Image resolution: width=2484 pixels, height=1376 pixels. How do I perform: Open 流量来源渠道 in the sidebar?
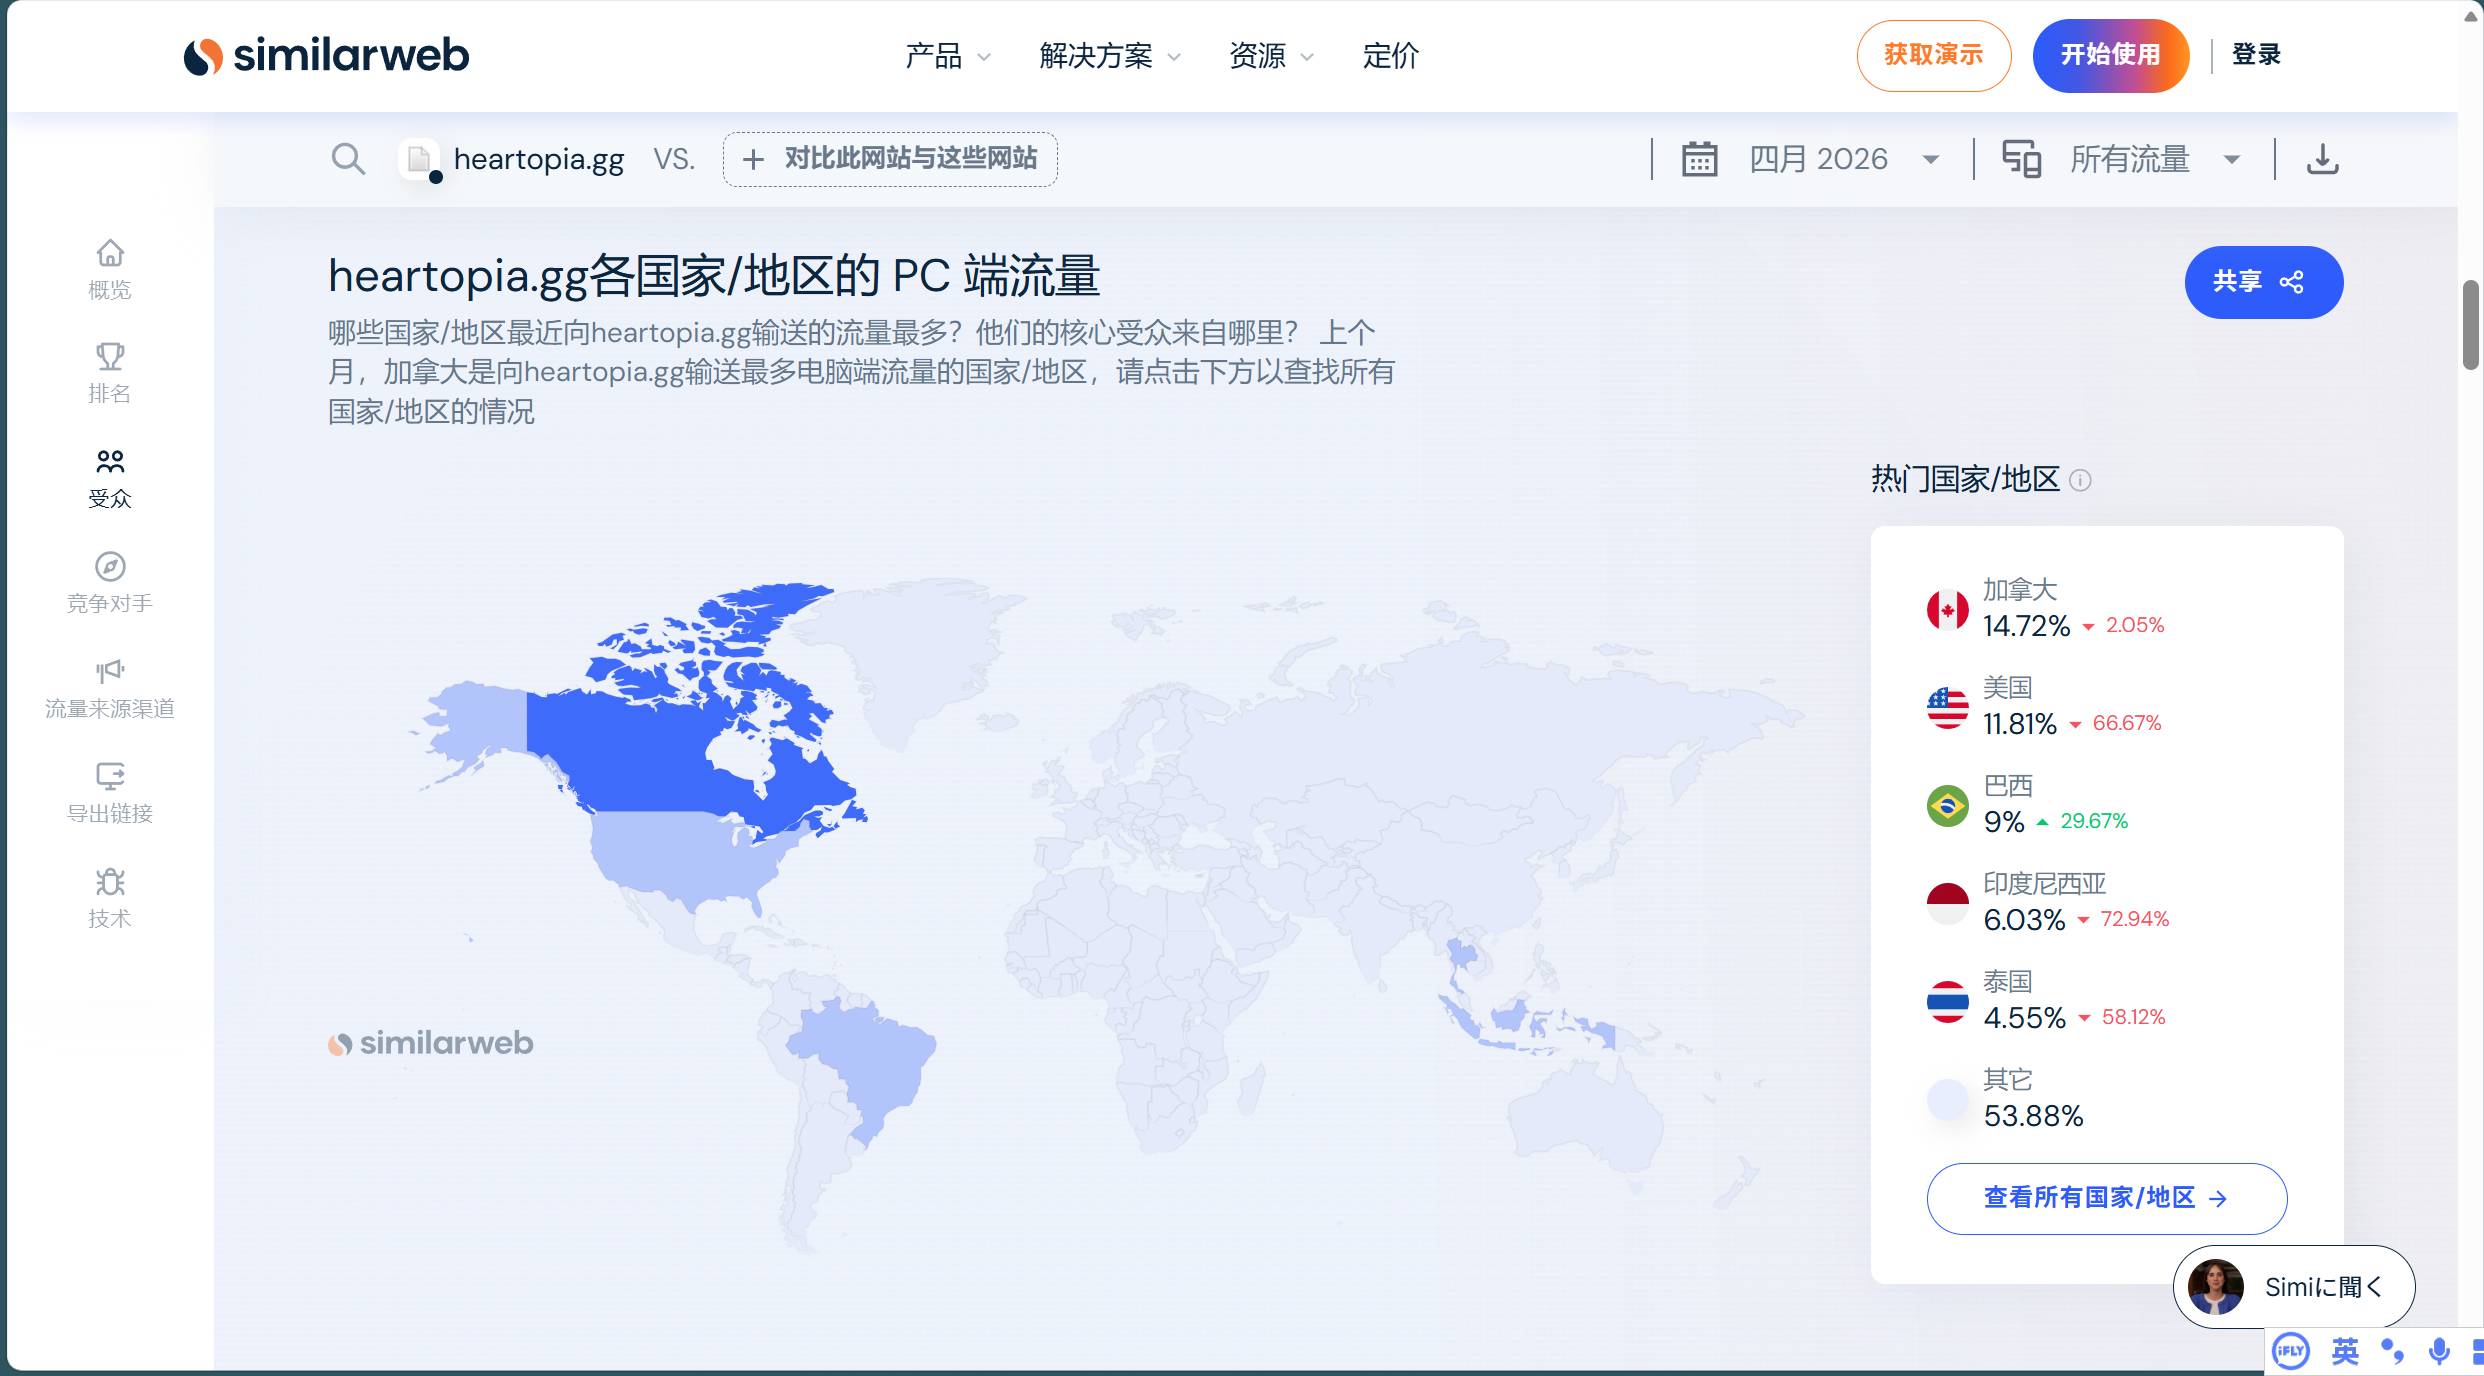pyautogui.click(x=110, y=689)
